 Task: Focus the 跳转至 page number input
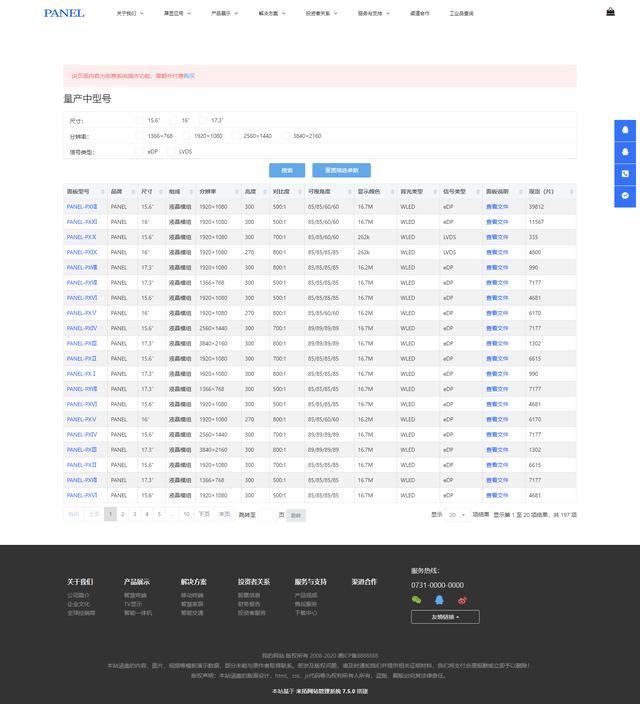pyautogui.click(x=267, y=515)
